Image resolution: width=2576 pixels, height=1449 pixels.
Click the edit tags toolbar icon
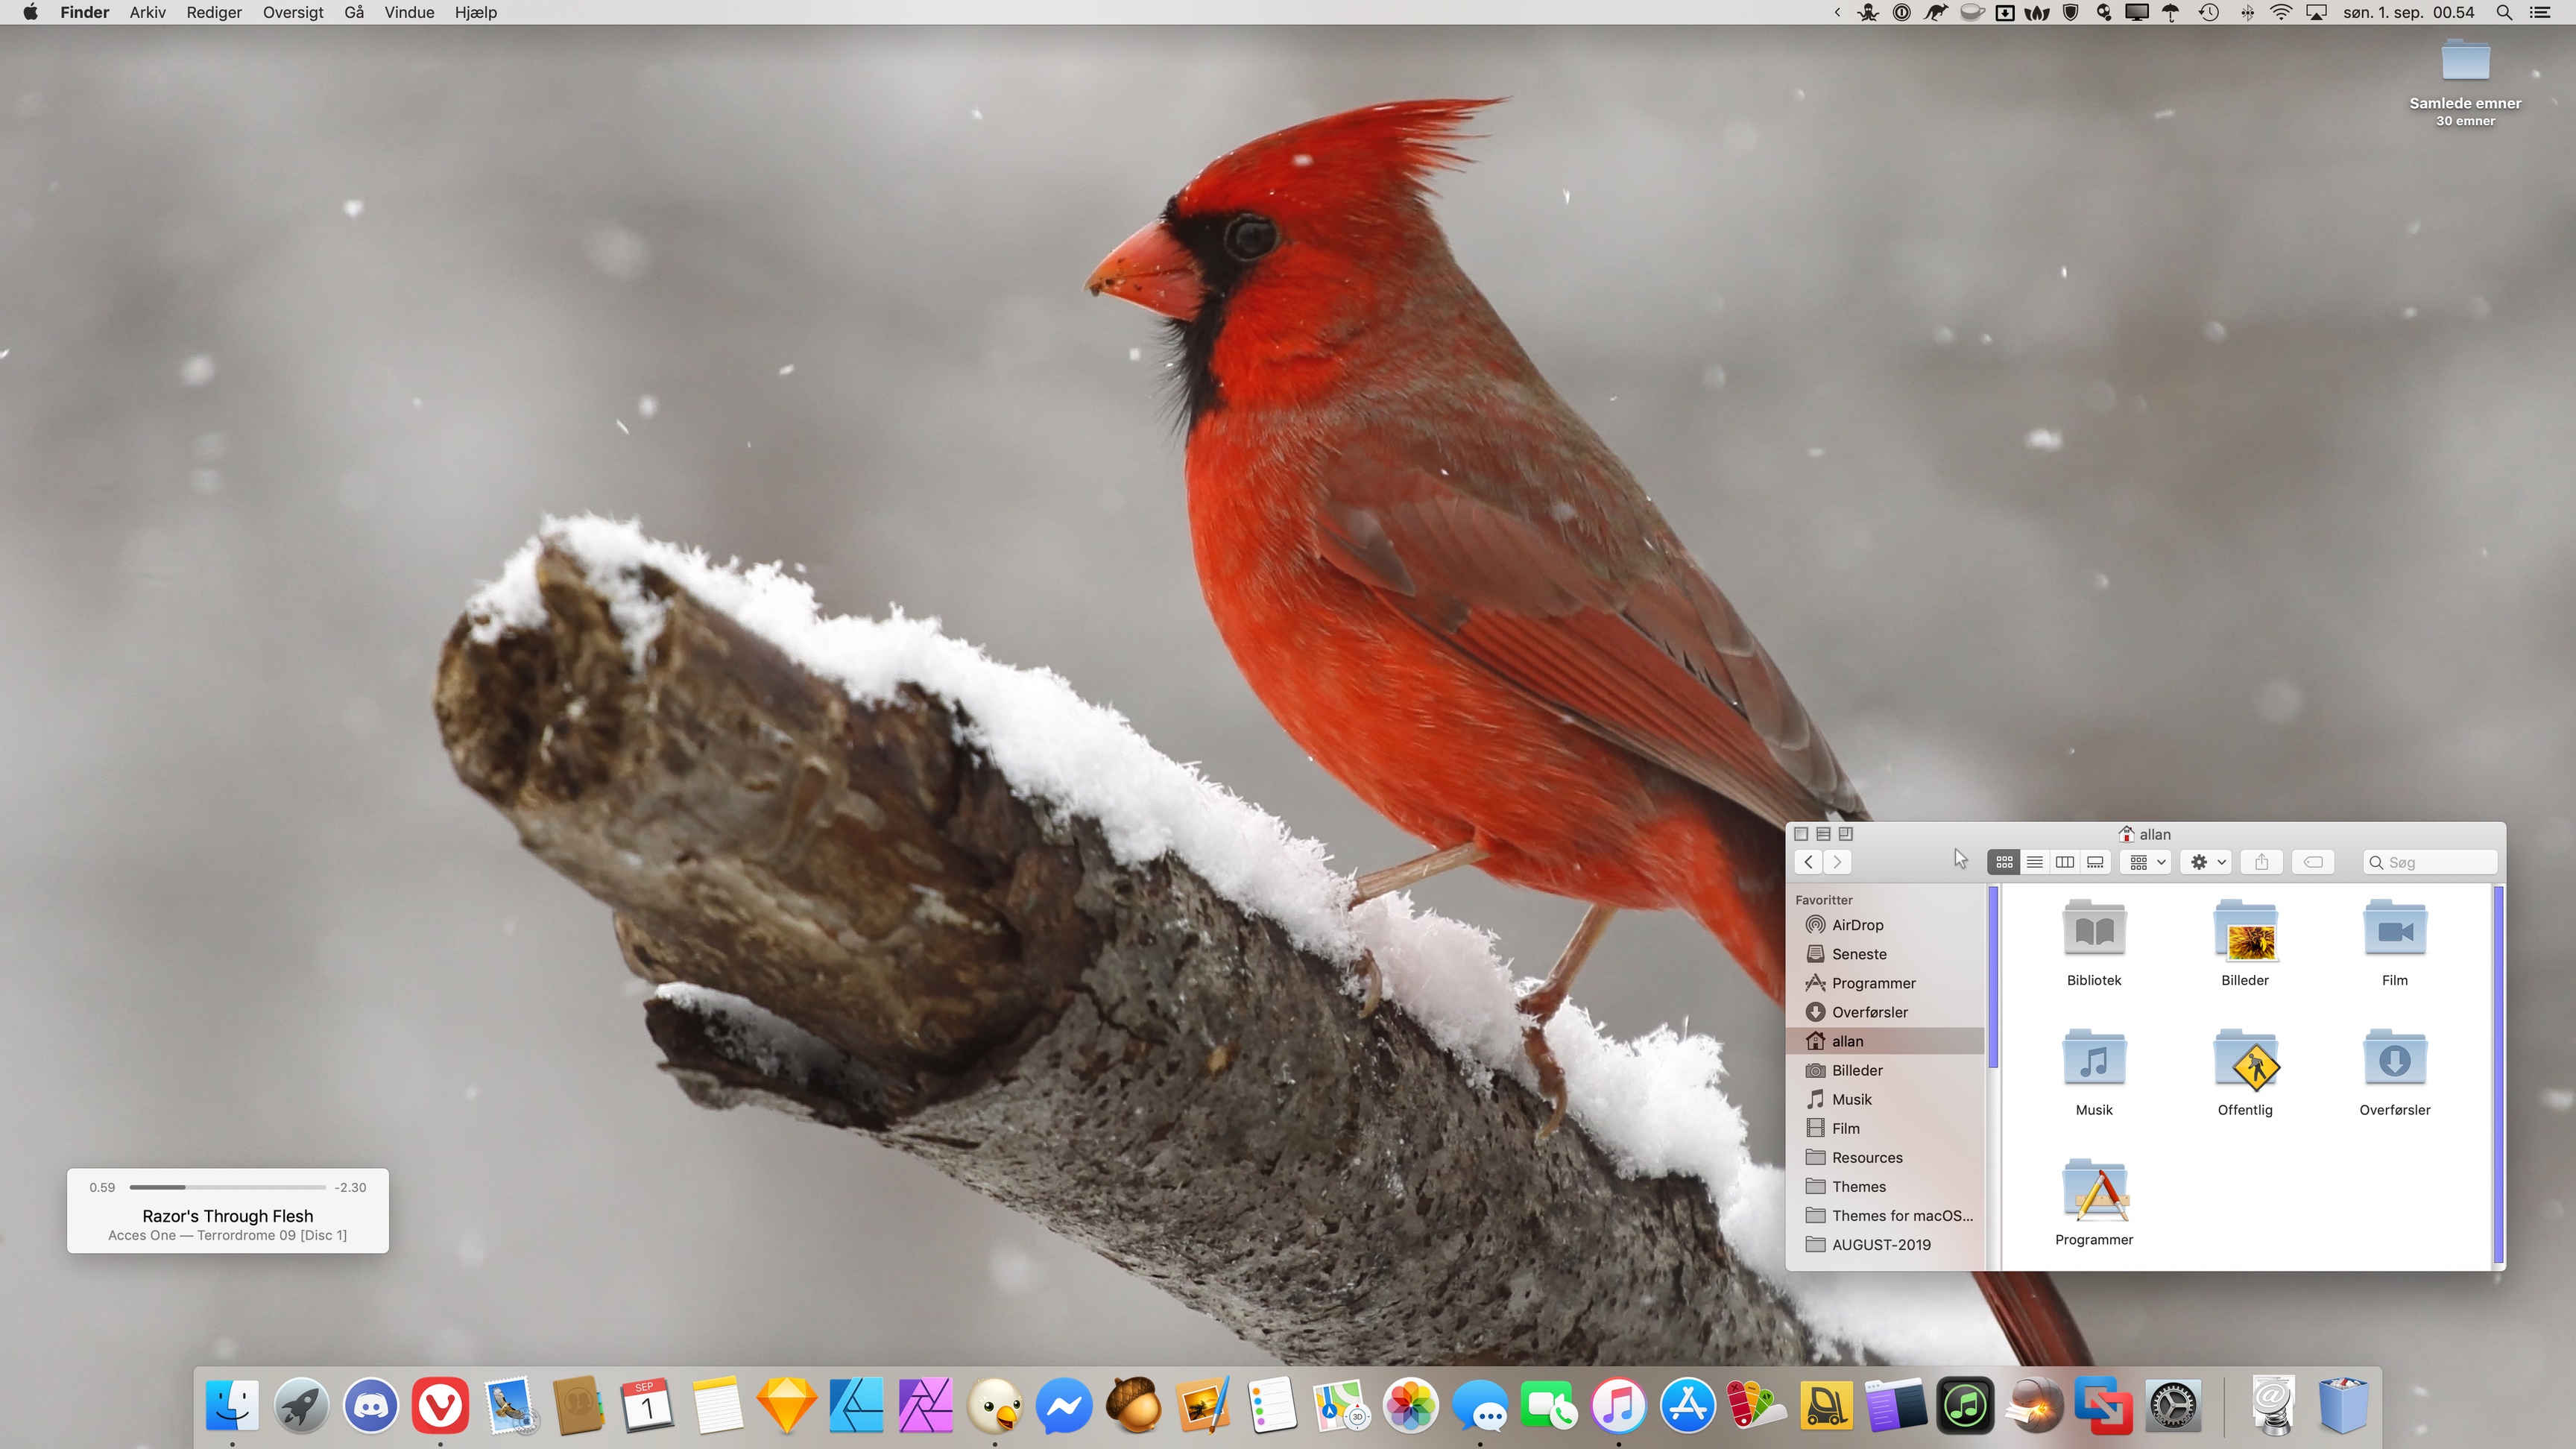[x=2313, y=862]
